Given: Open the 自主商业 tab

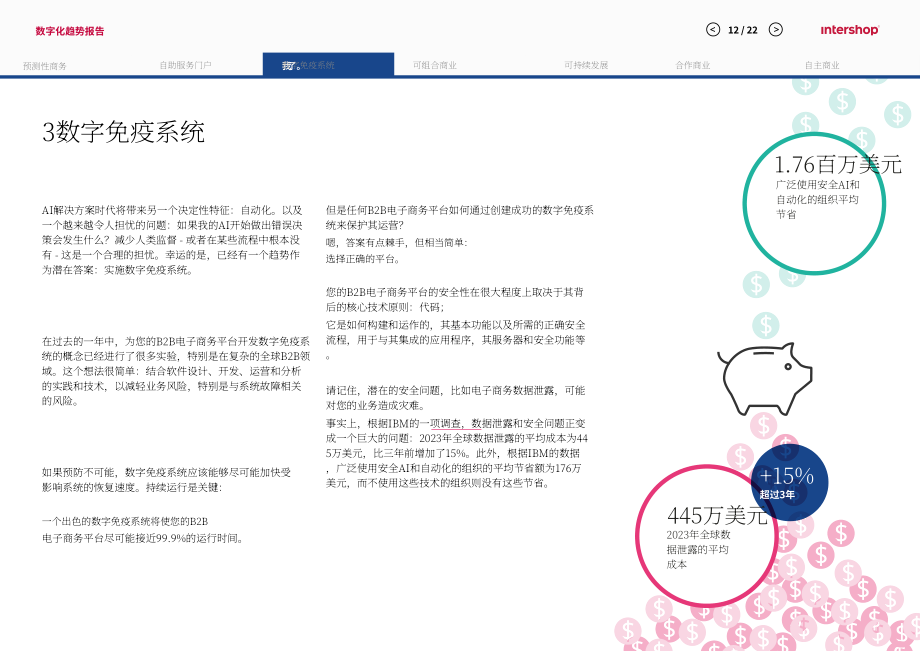Looking at the screenshot, I should pos(822,65).
